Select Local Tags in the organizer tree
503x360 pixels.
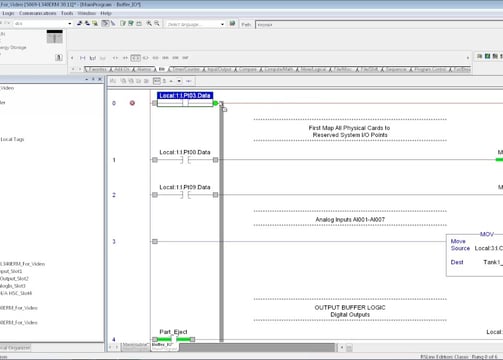[12, 139]
